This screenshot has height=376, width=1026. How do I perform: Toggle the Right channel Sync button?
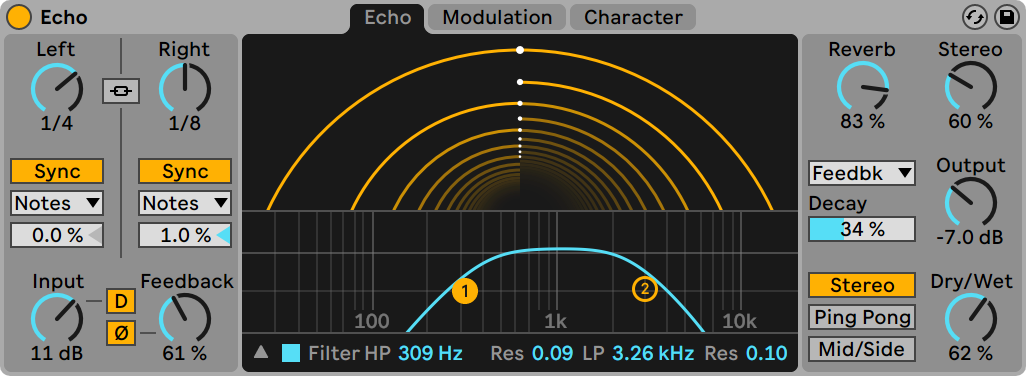click(185, 171)
